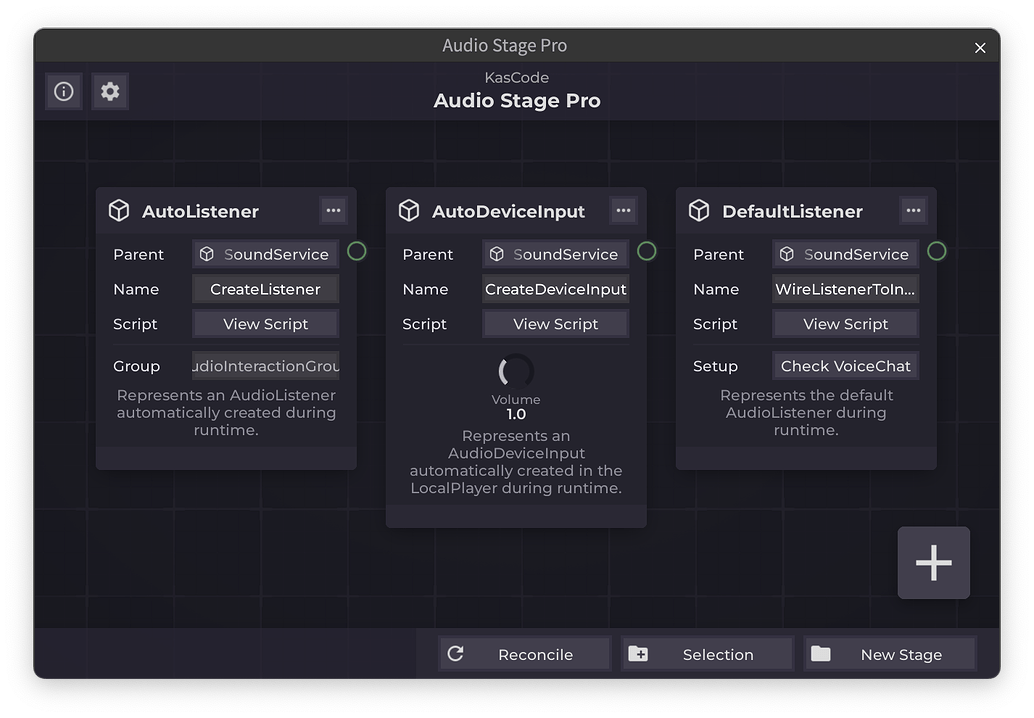Open the SoundService parent selector on AutoDeviceInput

tap(555, 253)
